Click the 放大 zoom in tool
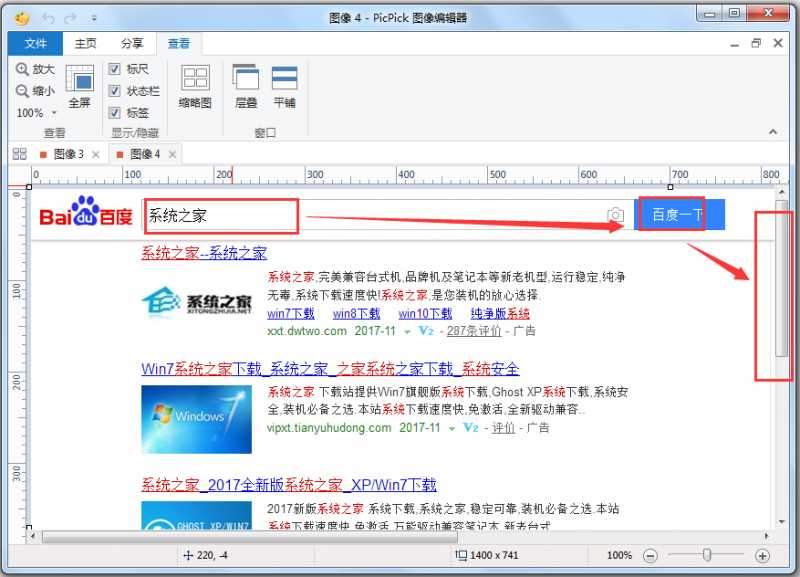 [x=35, y=69]
